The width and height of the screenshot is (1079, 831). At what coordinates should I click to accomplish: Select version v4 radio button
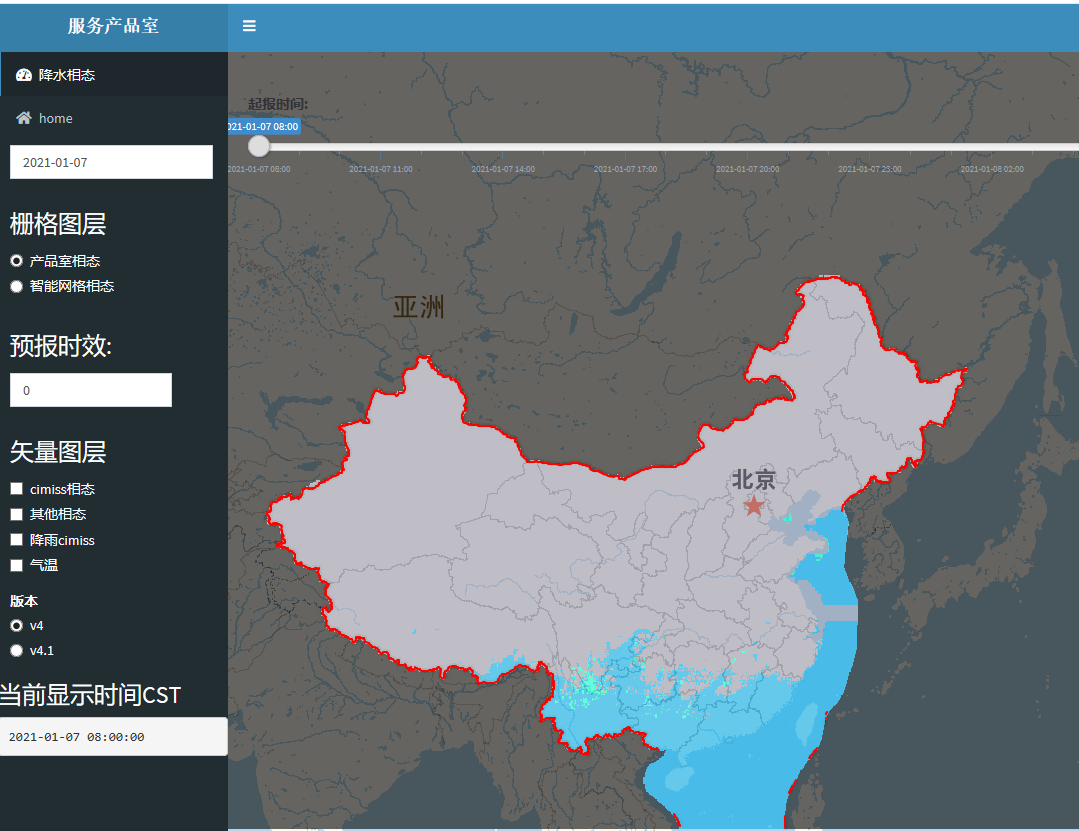coord(17,625)
